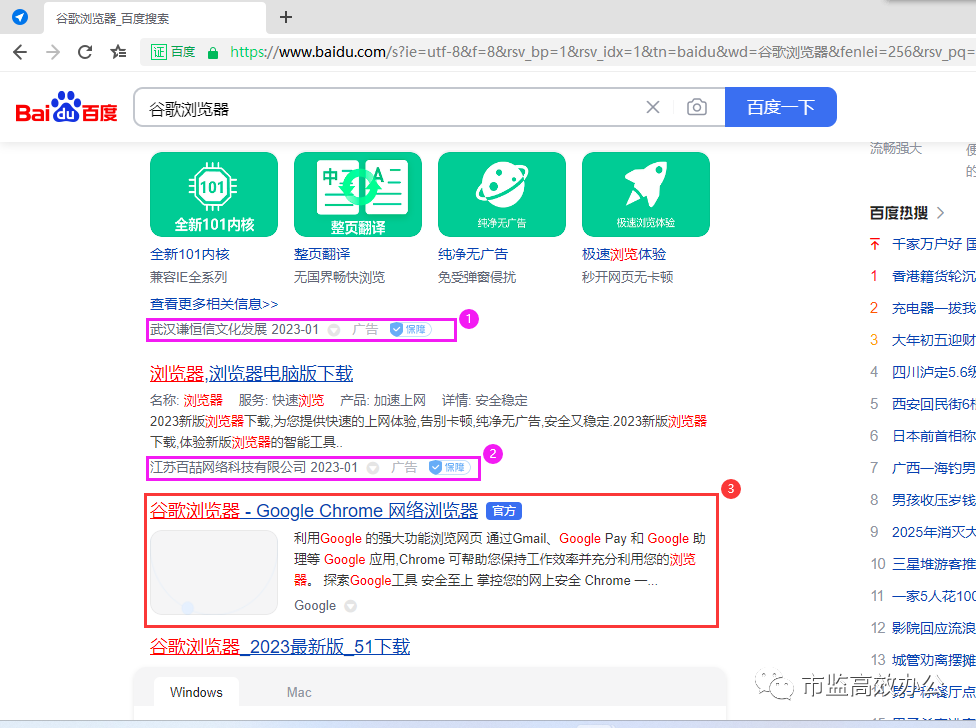The width and height of the screenshot is (976, 728).
Task: Click the bookmark star icon
Action: (118, 52)
